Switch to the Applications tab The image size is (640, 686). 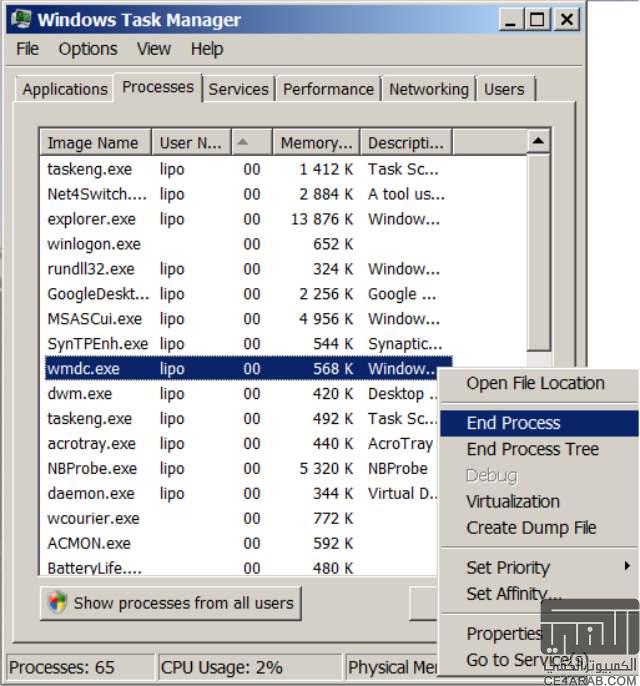(x=65, y=89)
